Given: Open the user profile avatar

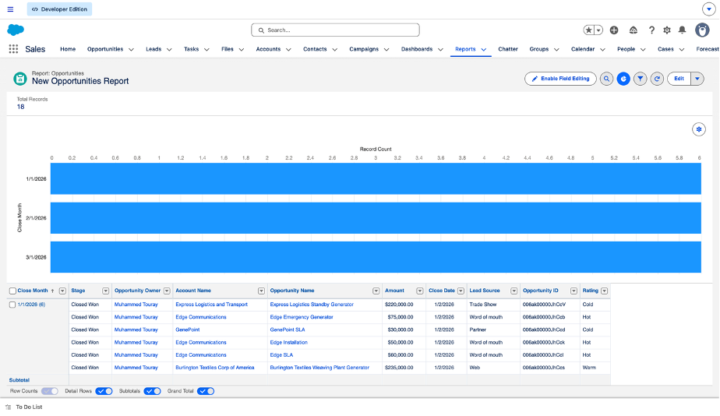Looking at the screenshot, I should [702, 30].
